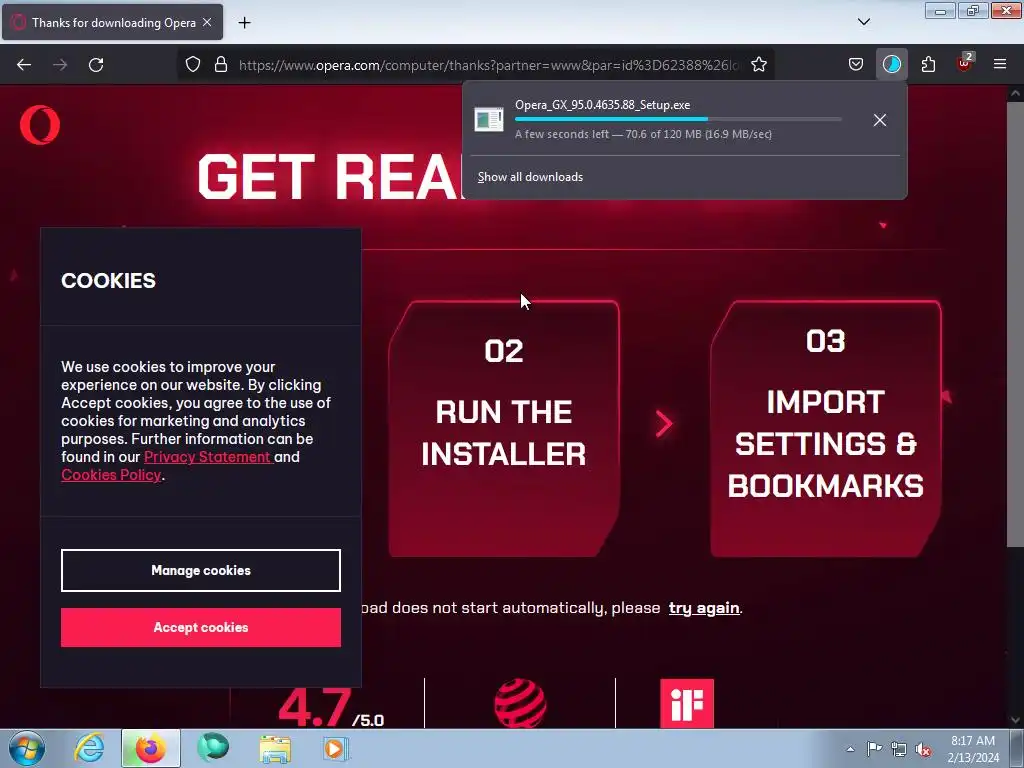This screenshot has width=1024, height=768.
Task: Save the page to Pocket
Action: [856, 64]
